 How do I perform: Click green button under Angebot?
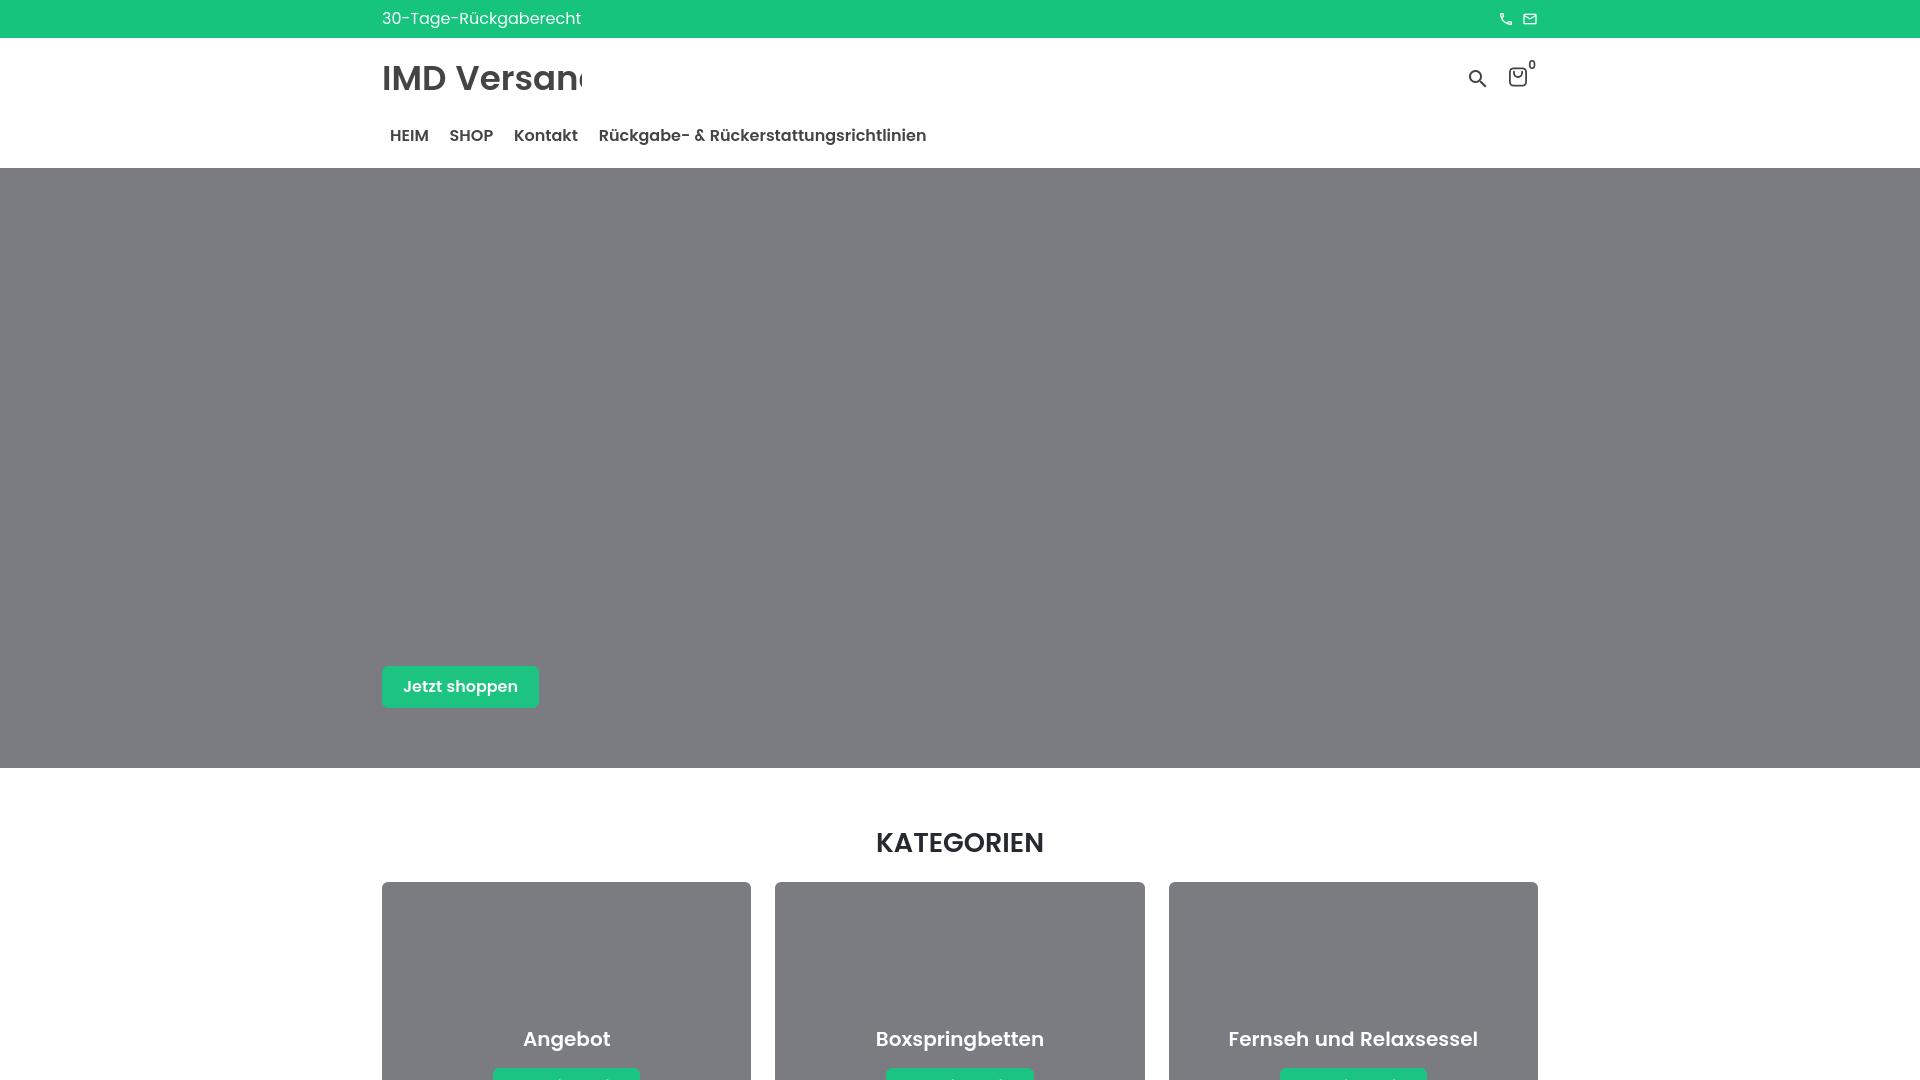566,1074
